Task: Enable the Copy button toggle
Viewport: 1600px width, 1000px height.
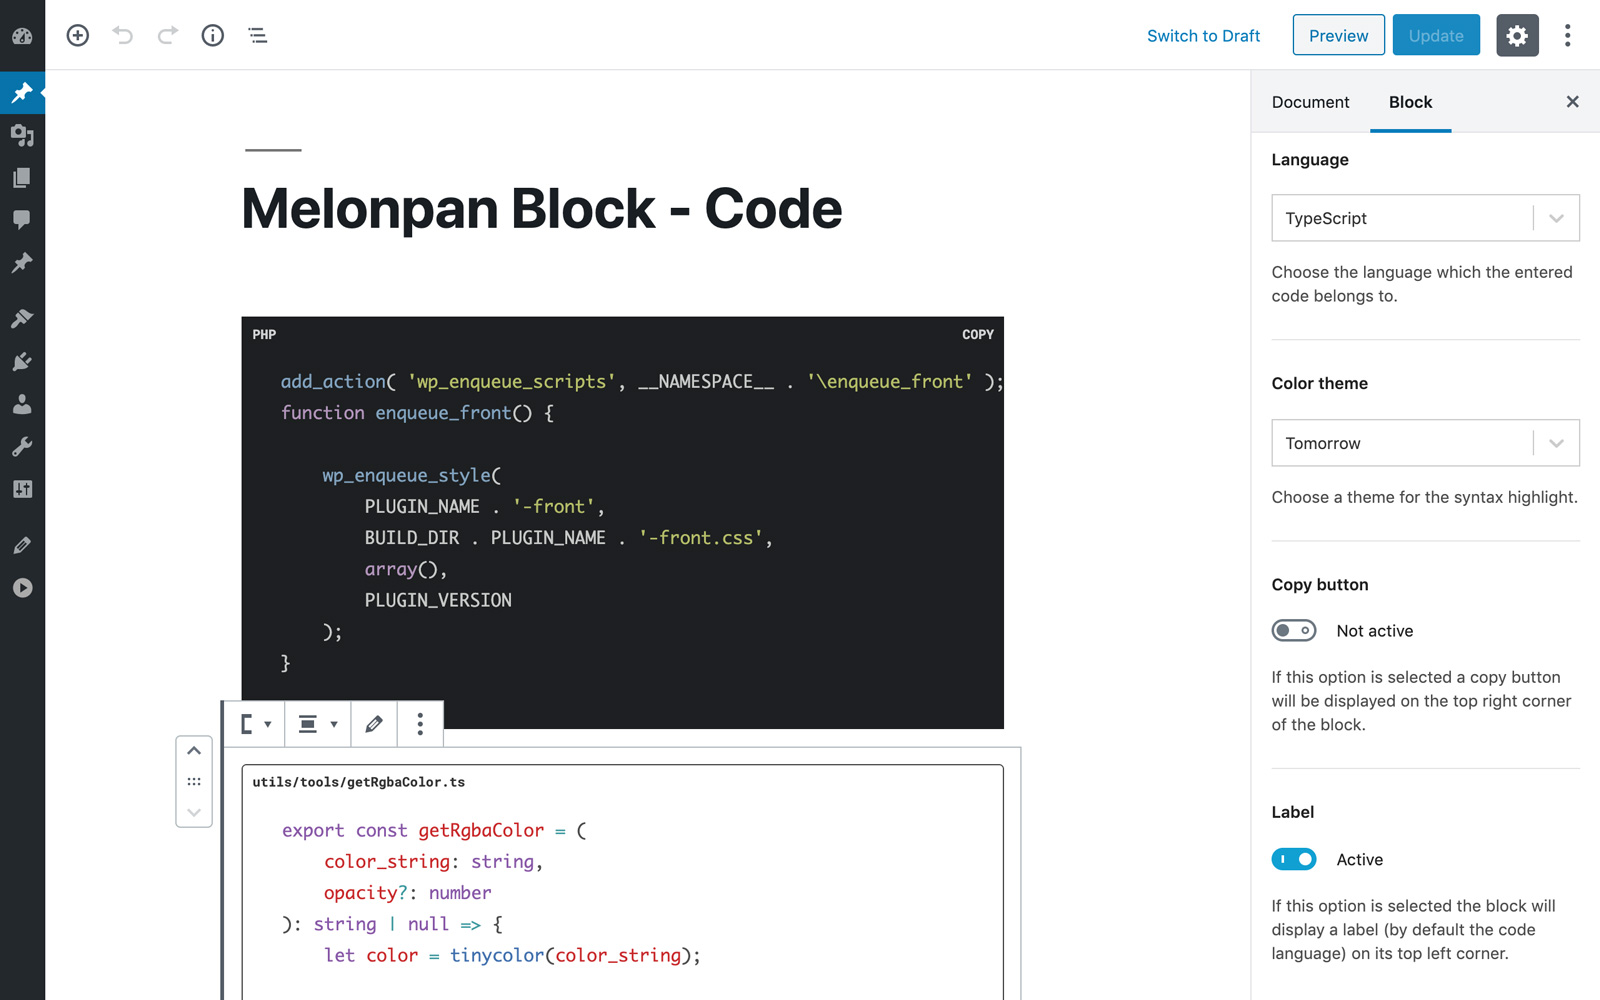Action: [1293, 631]
